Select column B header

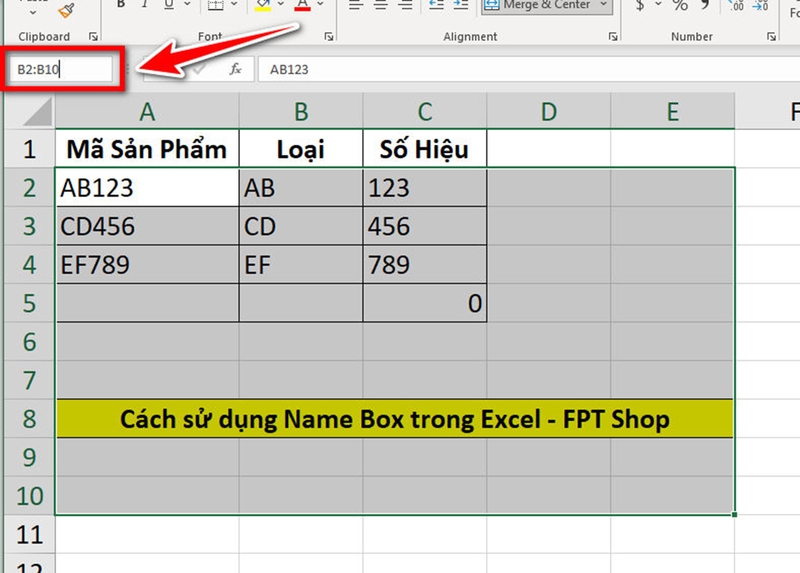pyautogui.click(x=301, y=111)
